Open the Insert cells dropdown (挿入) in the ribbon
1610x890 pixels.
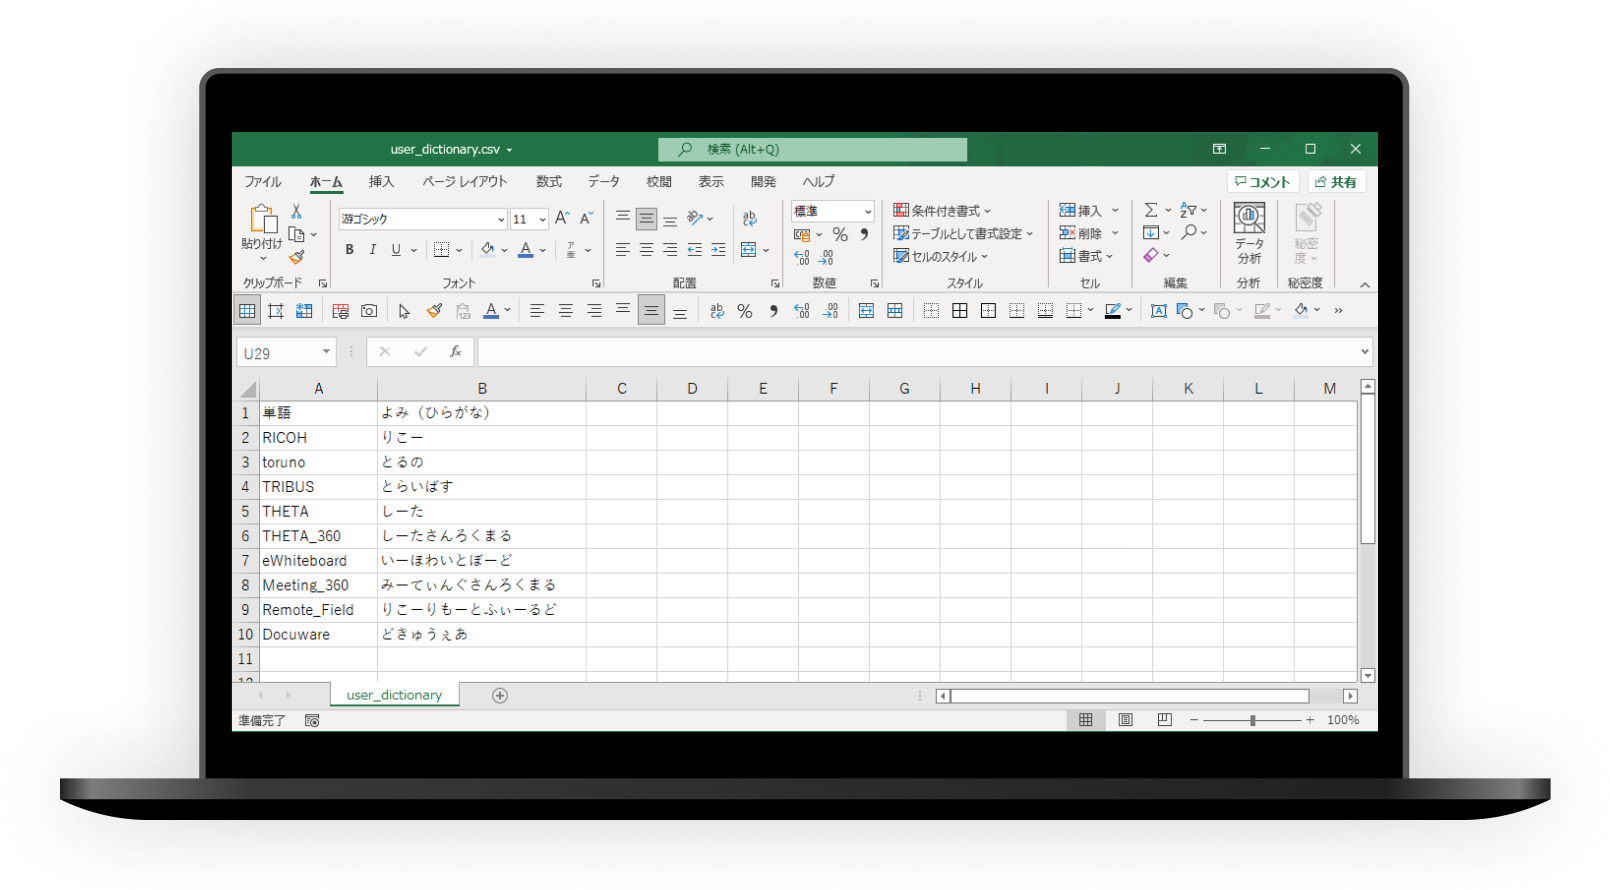1115,210
